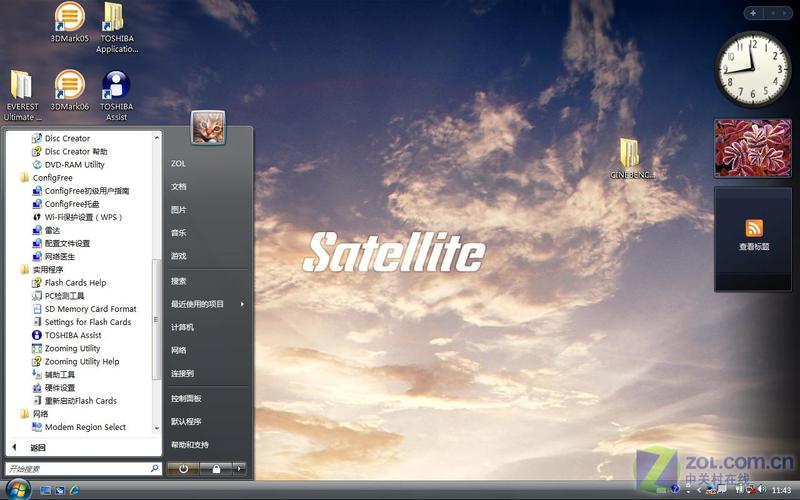Launch PC检测工具

click(58, 296)
